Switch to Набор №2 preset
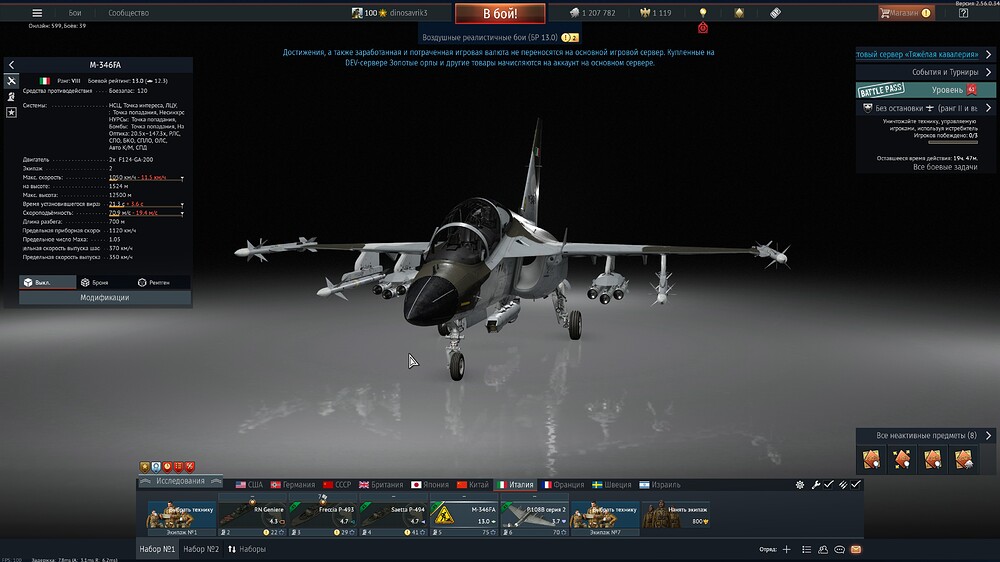Image resolution: width=1000 pixels, height=562 pixels. click(x=201, y=549)
